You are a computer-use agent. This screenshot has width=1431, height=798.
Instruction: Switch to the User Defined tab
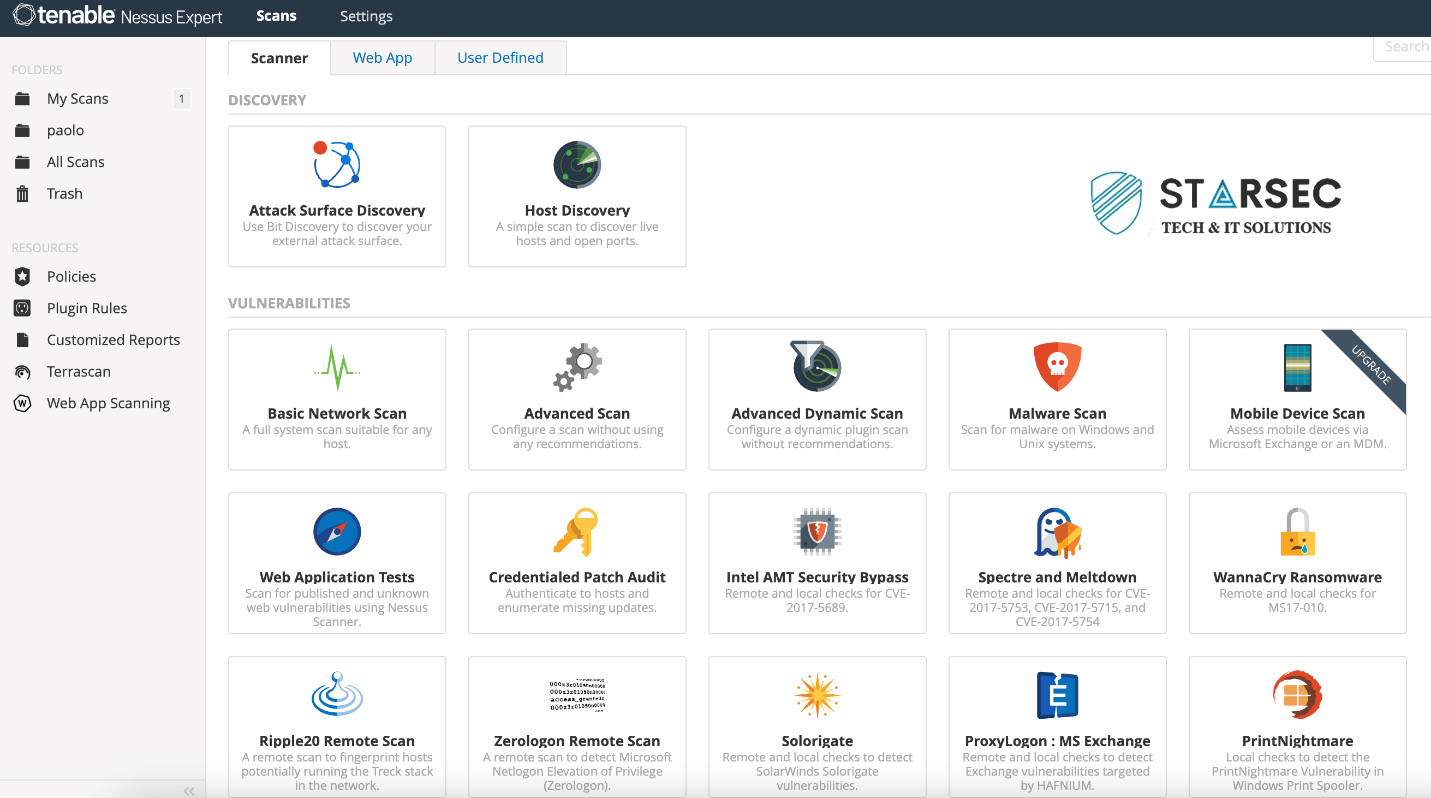click(x=500, y=57)
